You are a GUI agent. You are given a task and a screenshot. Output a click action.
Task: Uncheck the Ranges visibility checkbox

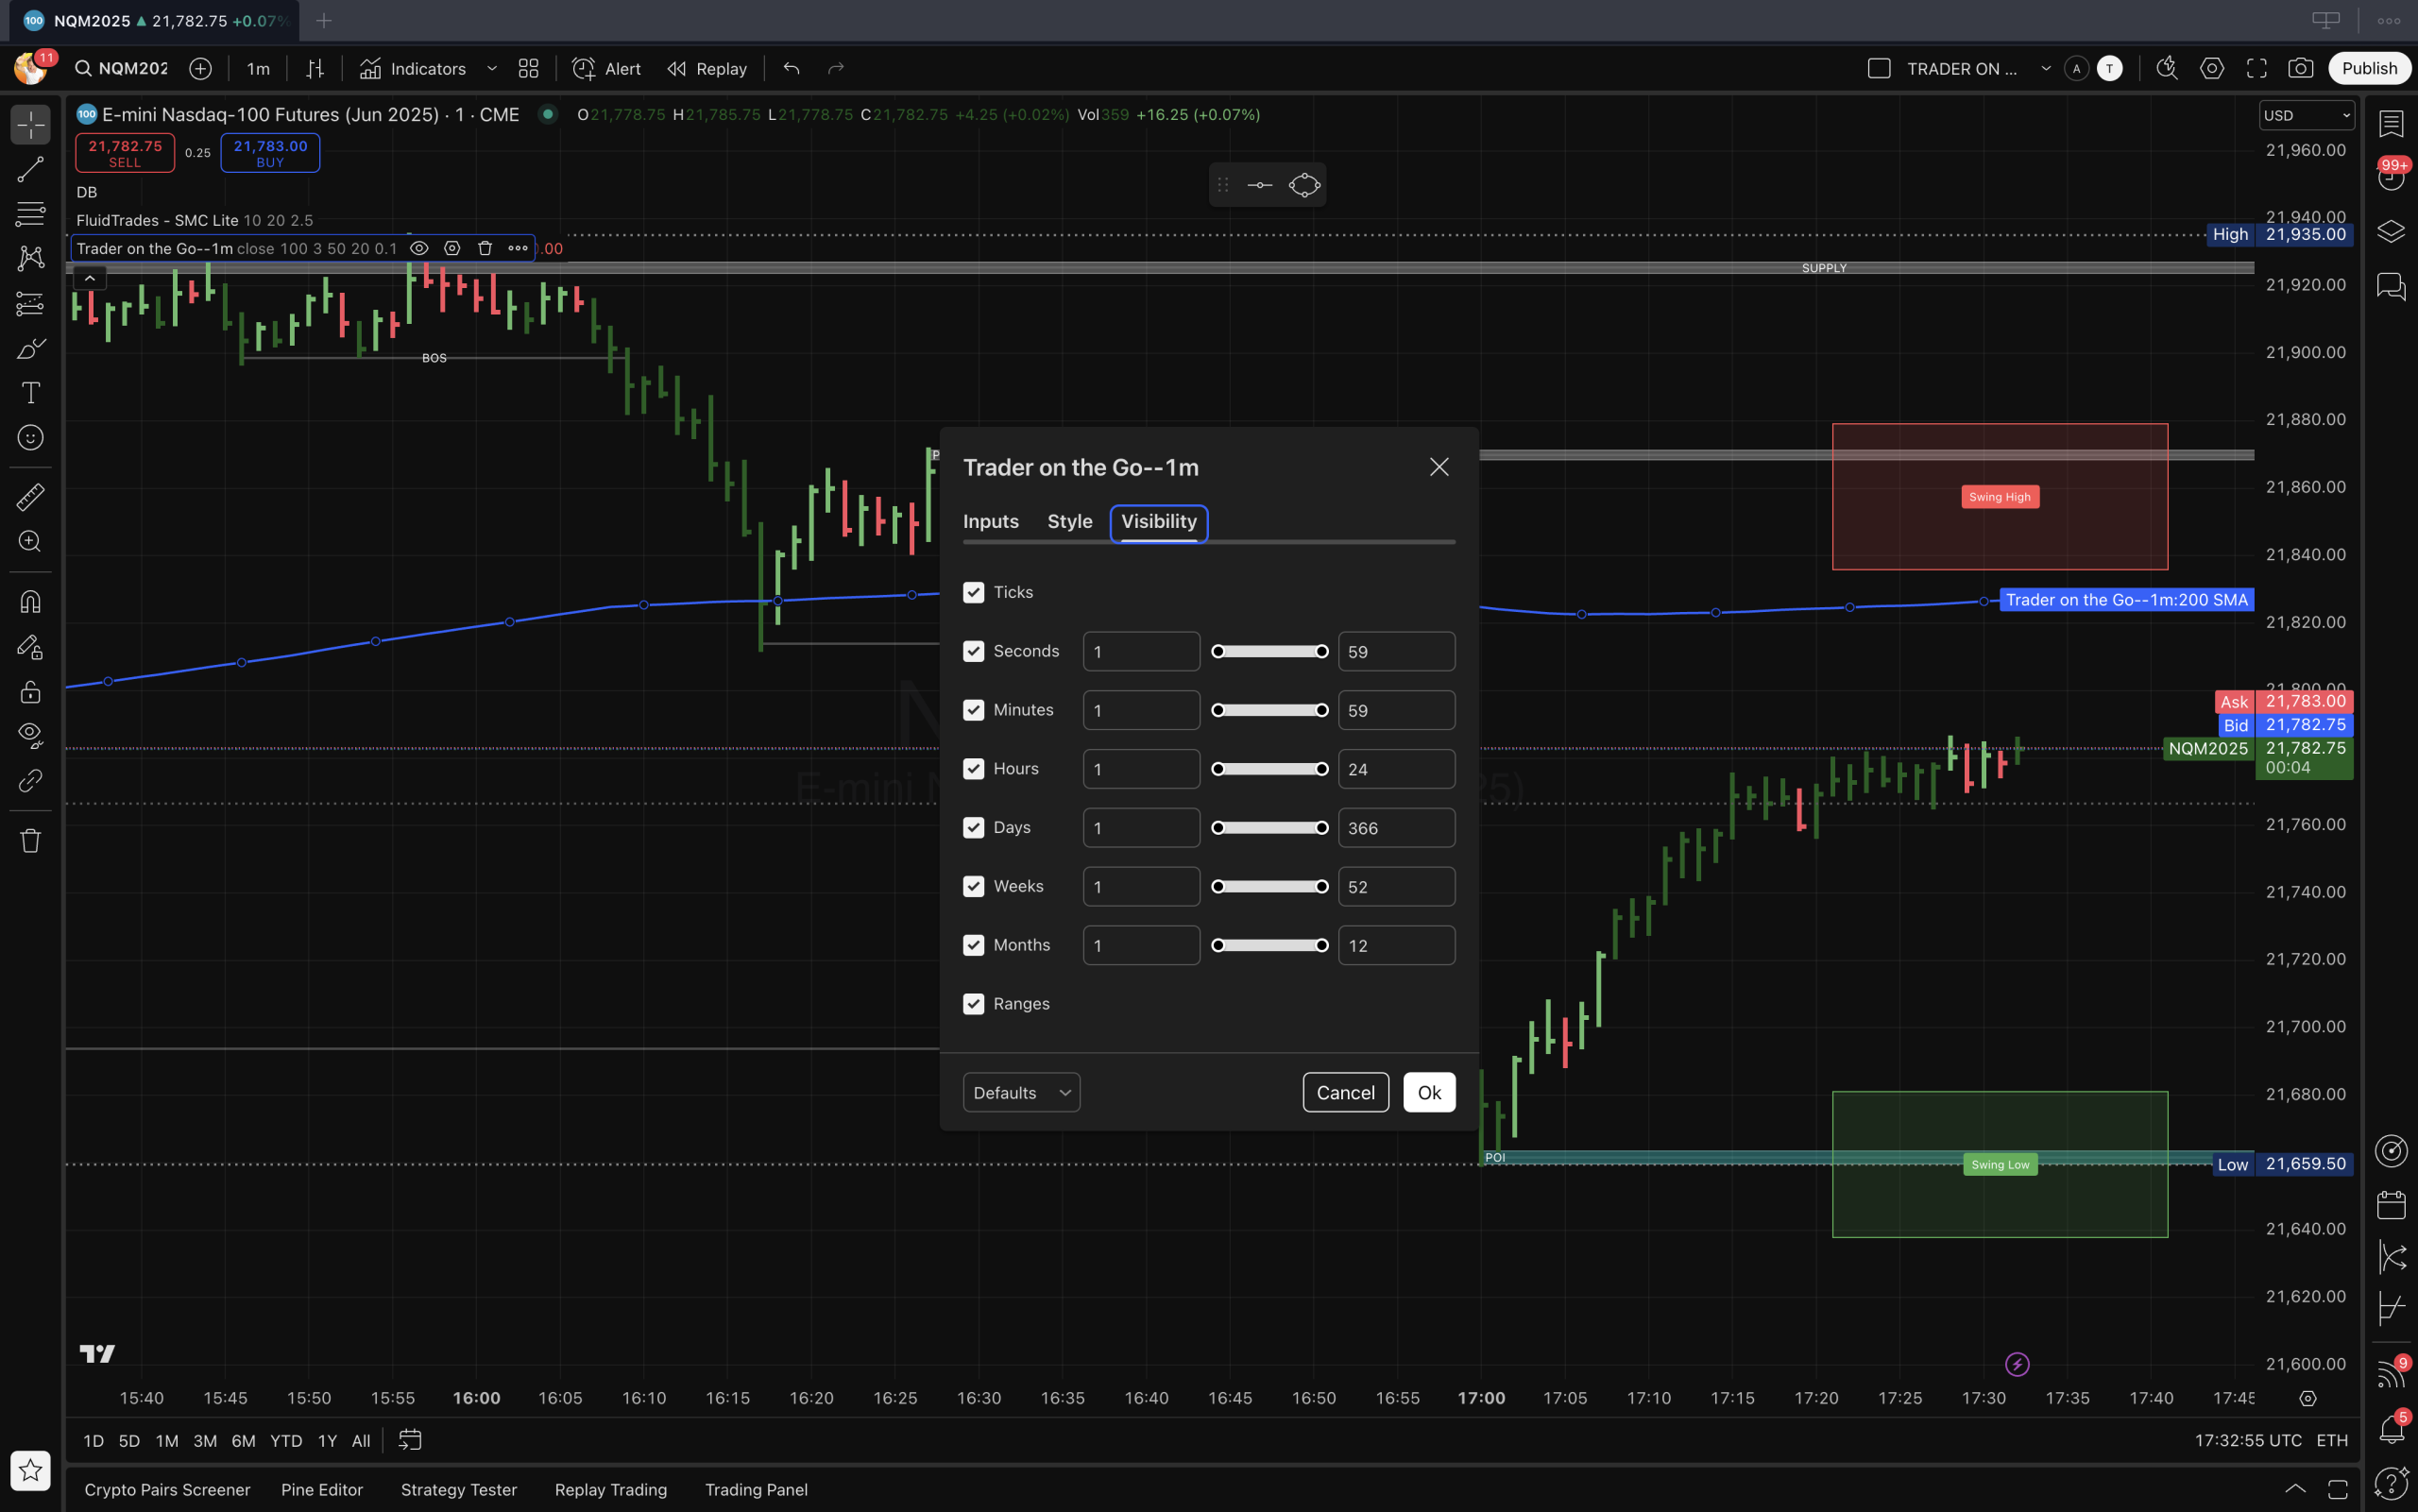click(x=973, y=1004)
